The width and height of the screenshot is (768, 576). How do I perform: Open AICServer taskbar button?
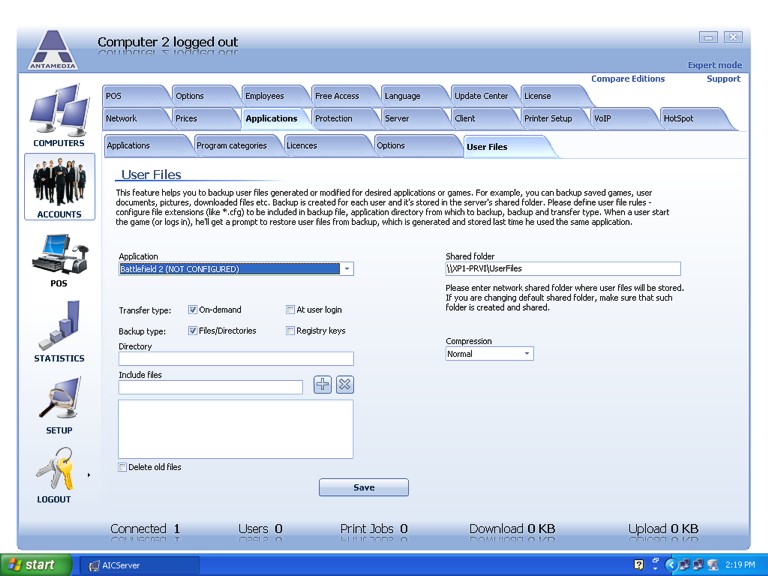click(x=140, y=565)
